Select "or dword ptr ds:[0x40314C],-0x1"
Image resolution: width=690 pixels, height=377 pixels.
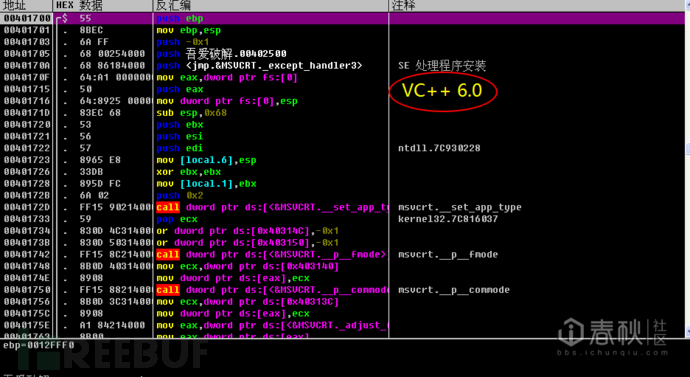pyautogui.click(x=247, y=231)
